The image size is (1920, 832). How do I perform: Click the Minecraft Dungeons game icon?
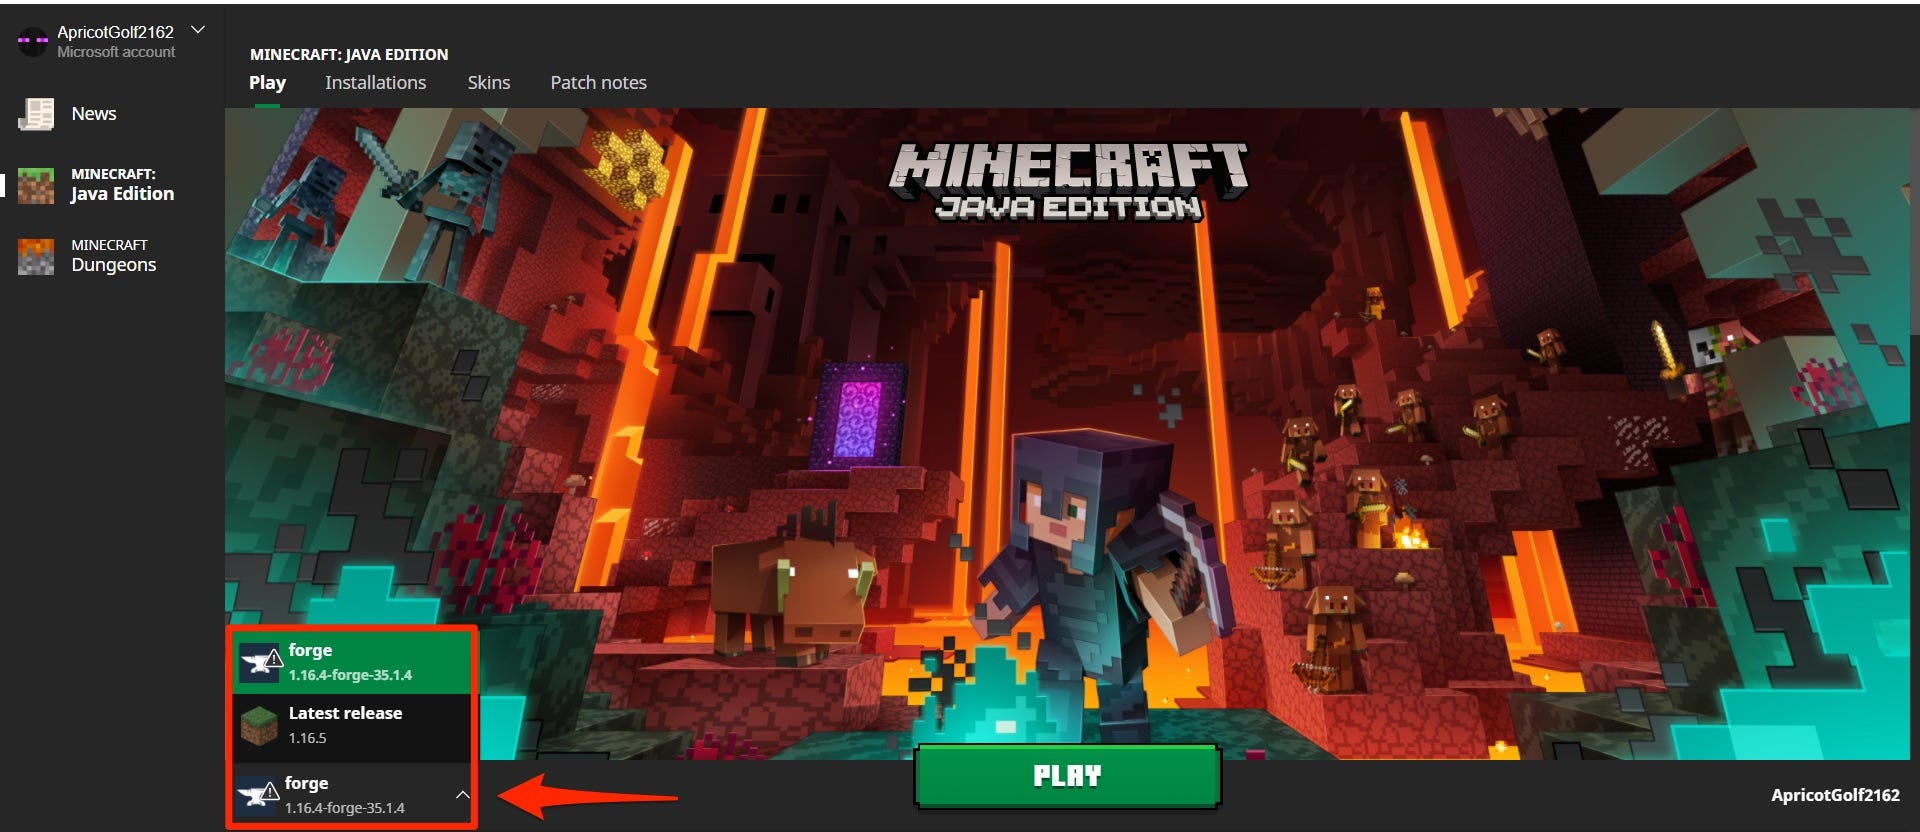click(x=36, y=256)
